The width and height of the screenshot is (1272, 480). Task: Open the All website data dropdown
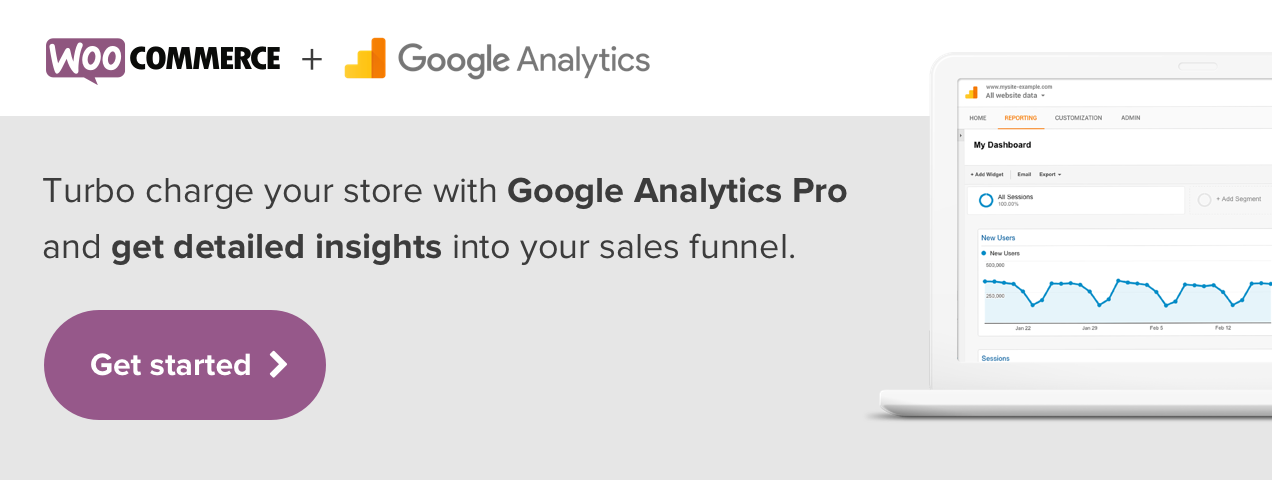[1015, 96]
